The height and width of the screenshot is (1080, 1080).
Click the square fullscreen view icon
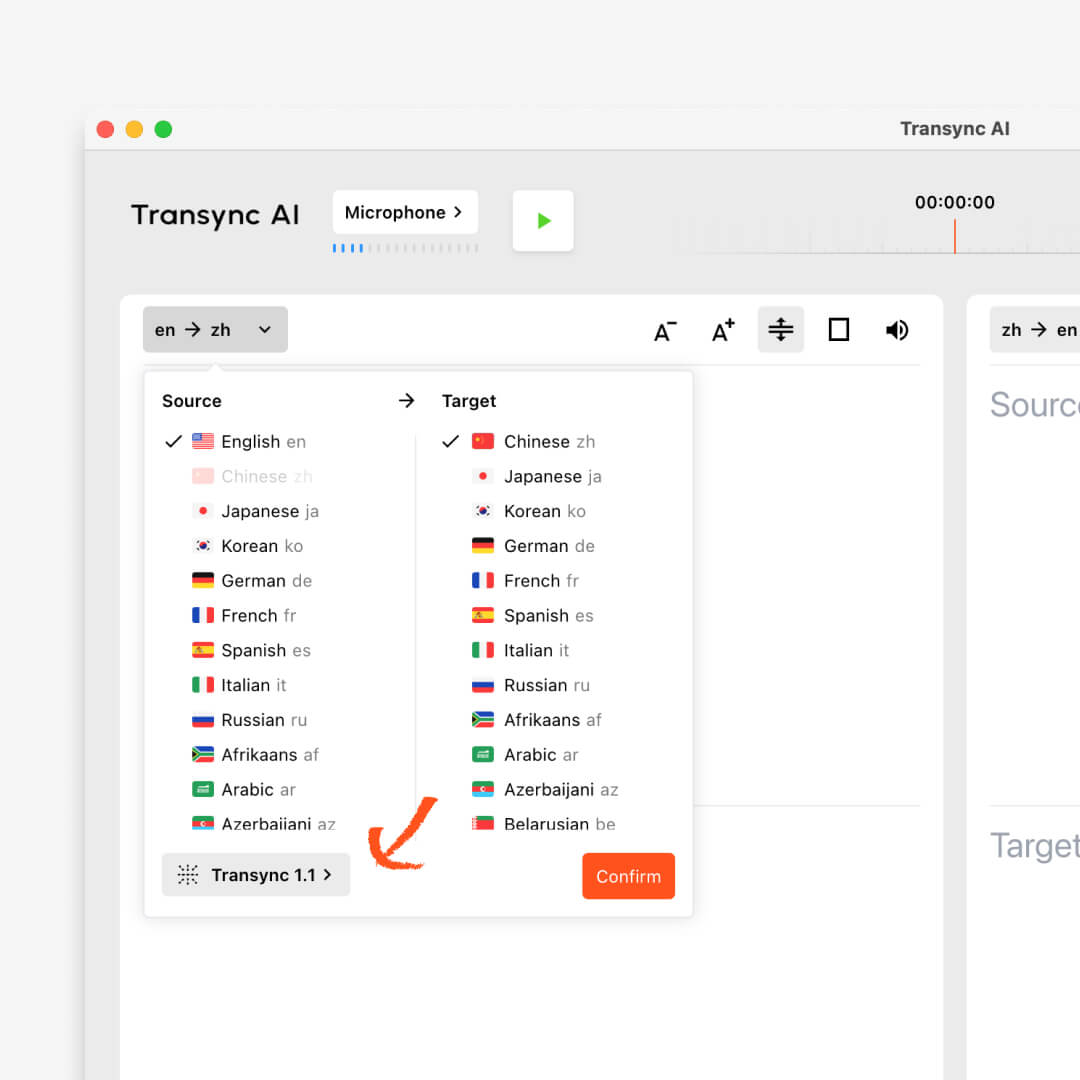pyautogui.click(x=839, y=330)
